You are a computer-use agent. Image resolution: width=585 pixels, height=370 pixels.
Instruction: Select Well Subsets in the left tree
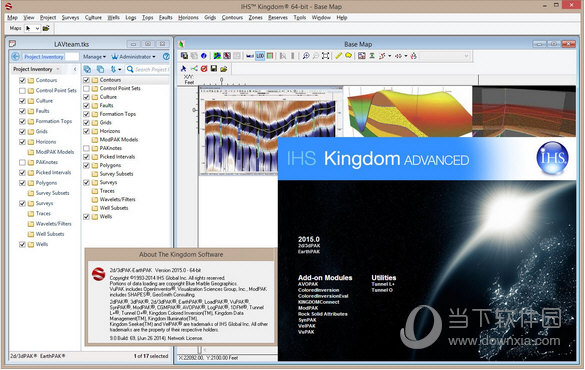click(x=50, y=234)
